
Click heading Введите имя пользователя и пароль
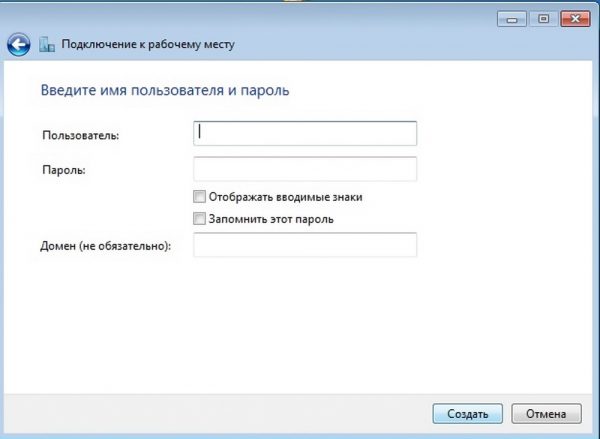point(165,91)
